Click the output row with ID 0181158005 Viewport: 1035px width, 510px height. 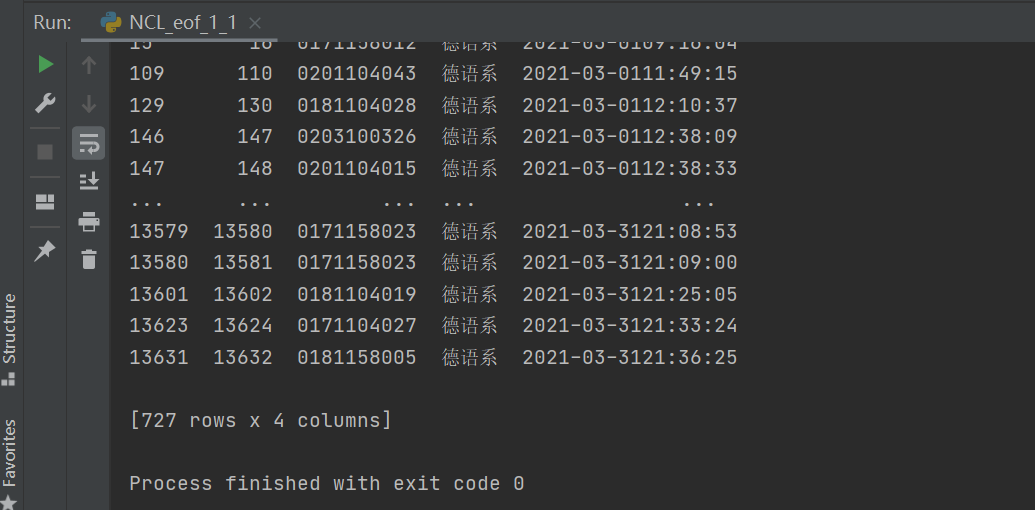(433, 358)
